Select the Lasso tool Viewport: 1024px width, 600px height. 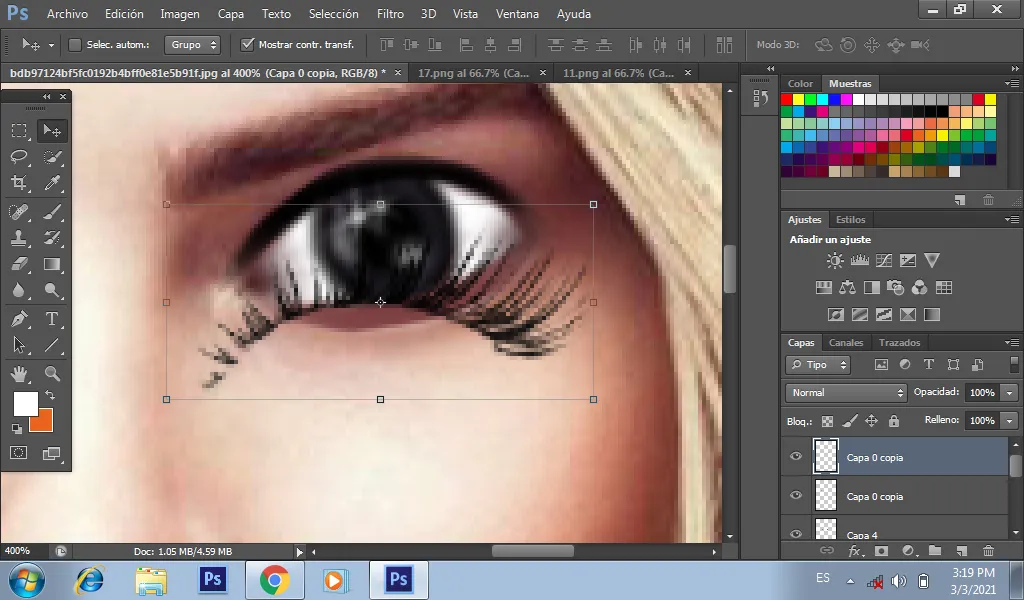[20, 157]
